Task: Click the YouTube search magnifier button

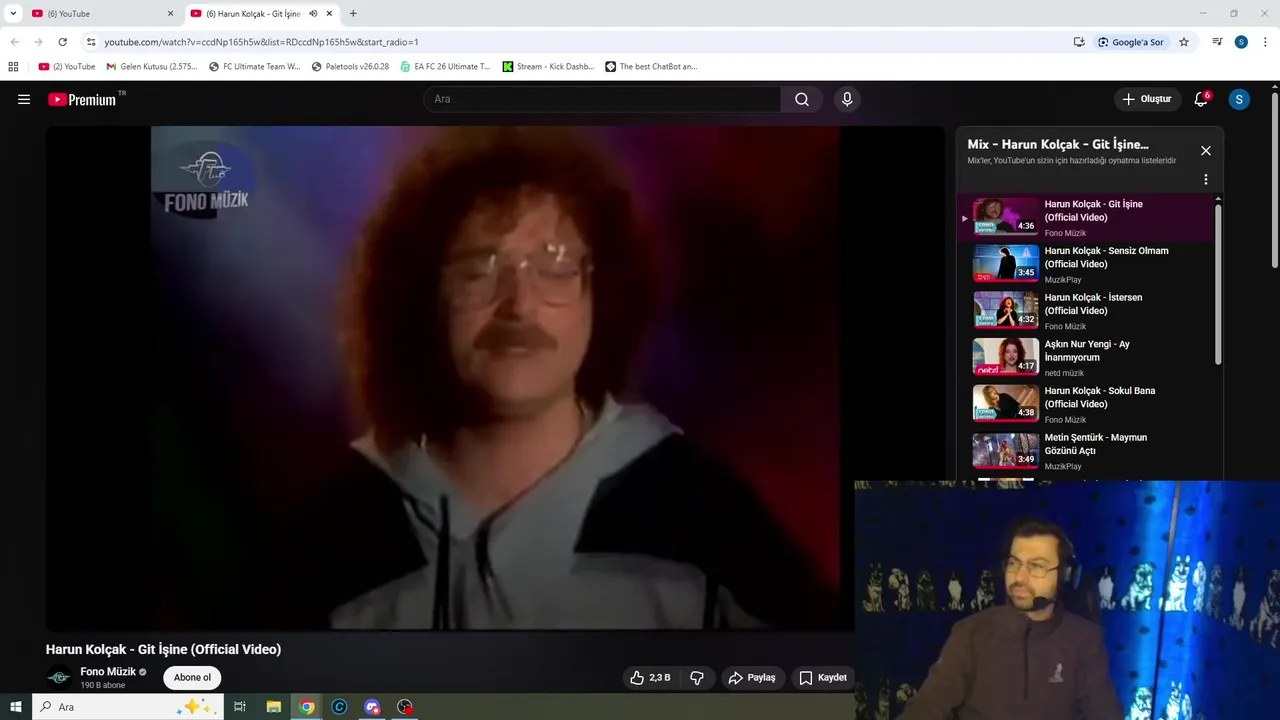Action: (x=802, y=99)
